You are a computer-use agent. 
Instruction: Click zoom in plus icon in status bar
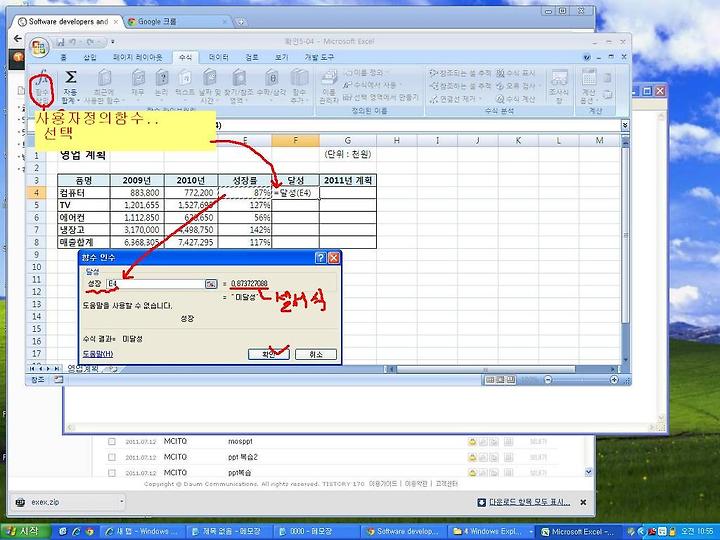pyautogui.click(x=614, y=380)
